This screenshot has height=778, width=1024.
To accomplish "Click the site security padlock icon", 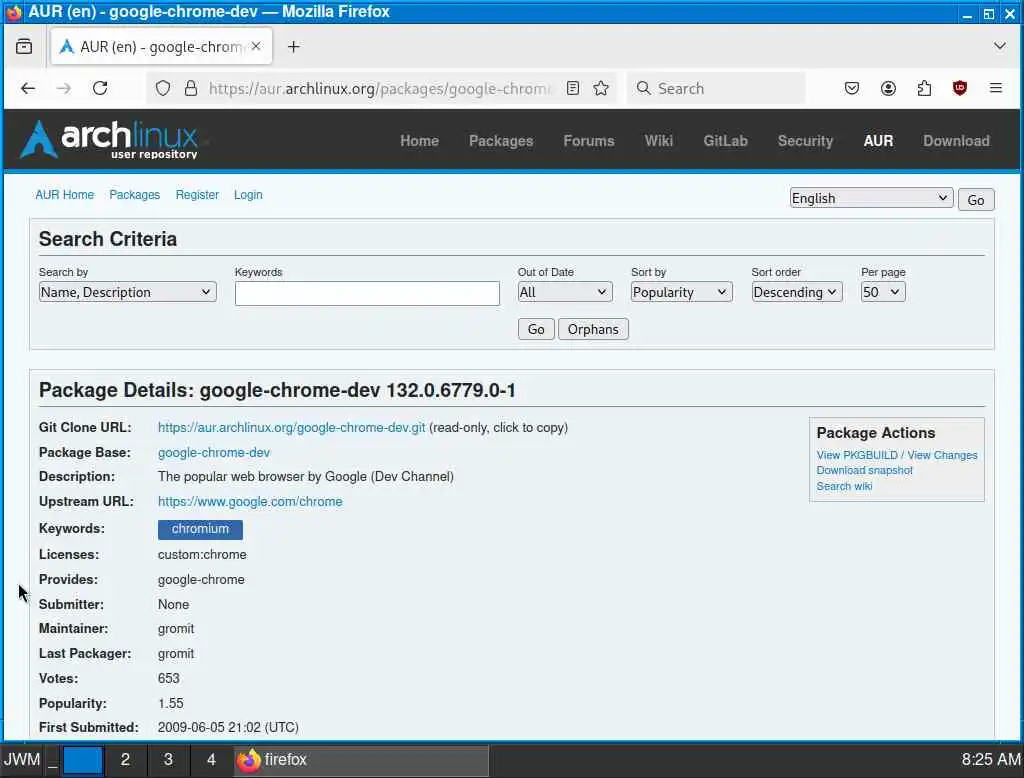I will [x=191, y=88].
